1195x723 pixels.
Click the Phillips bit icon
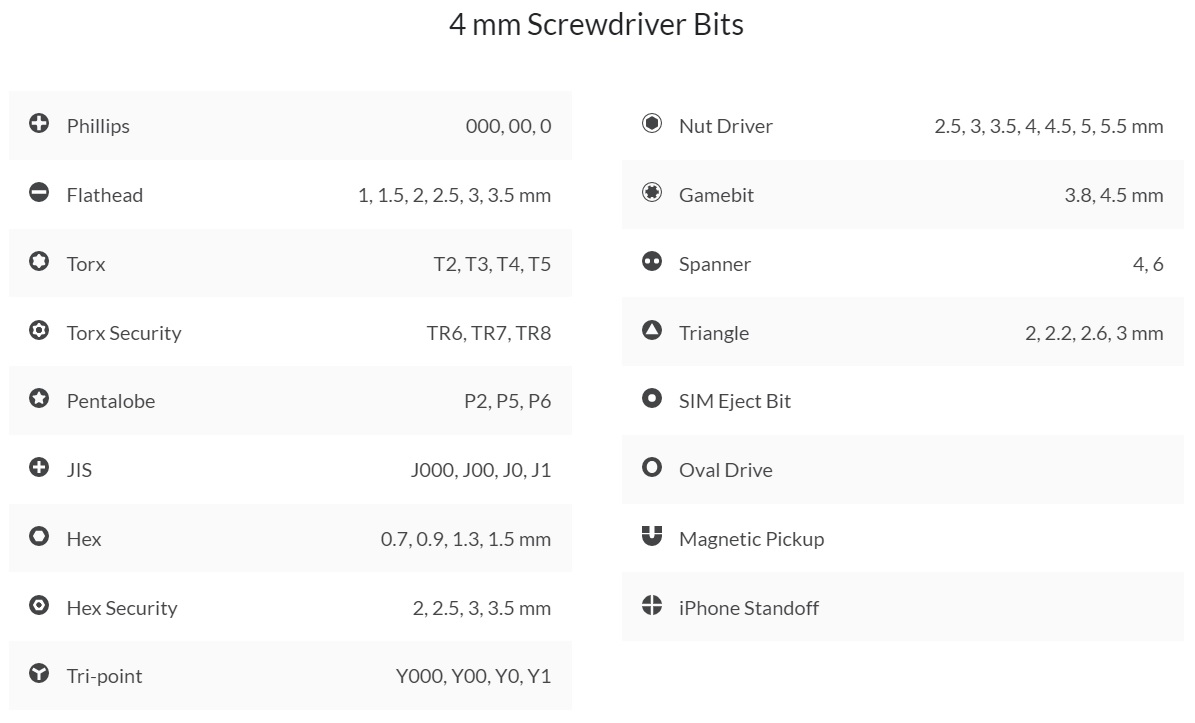click(x=39, y=124)
